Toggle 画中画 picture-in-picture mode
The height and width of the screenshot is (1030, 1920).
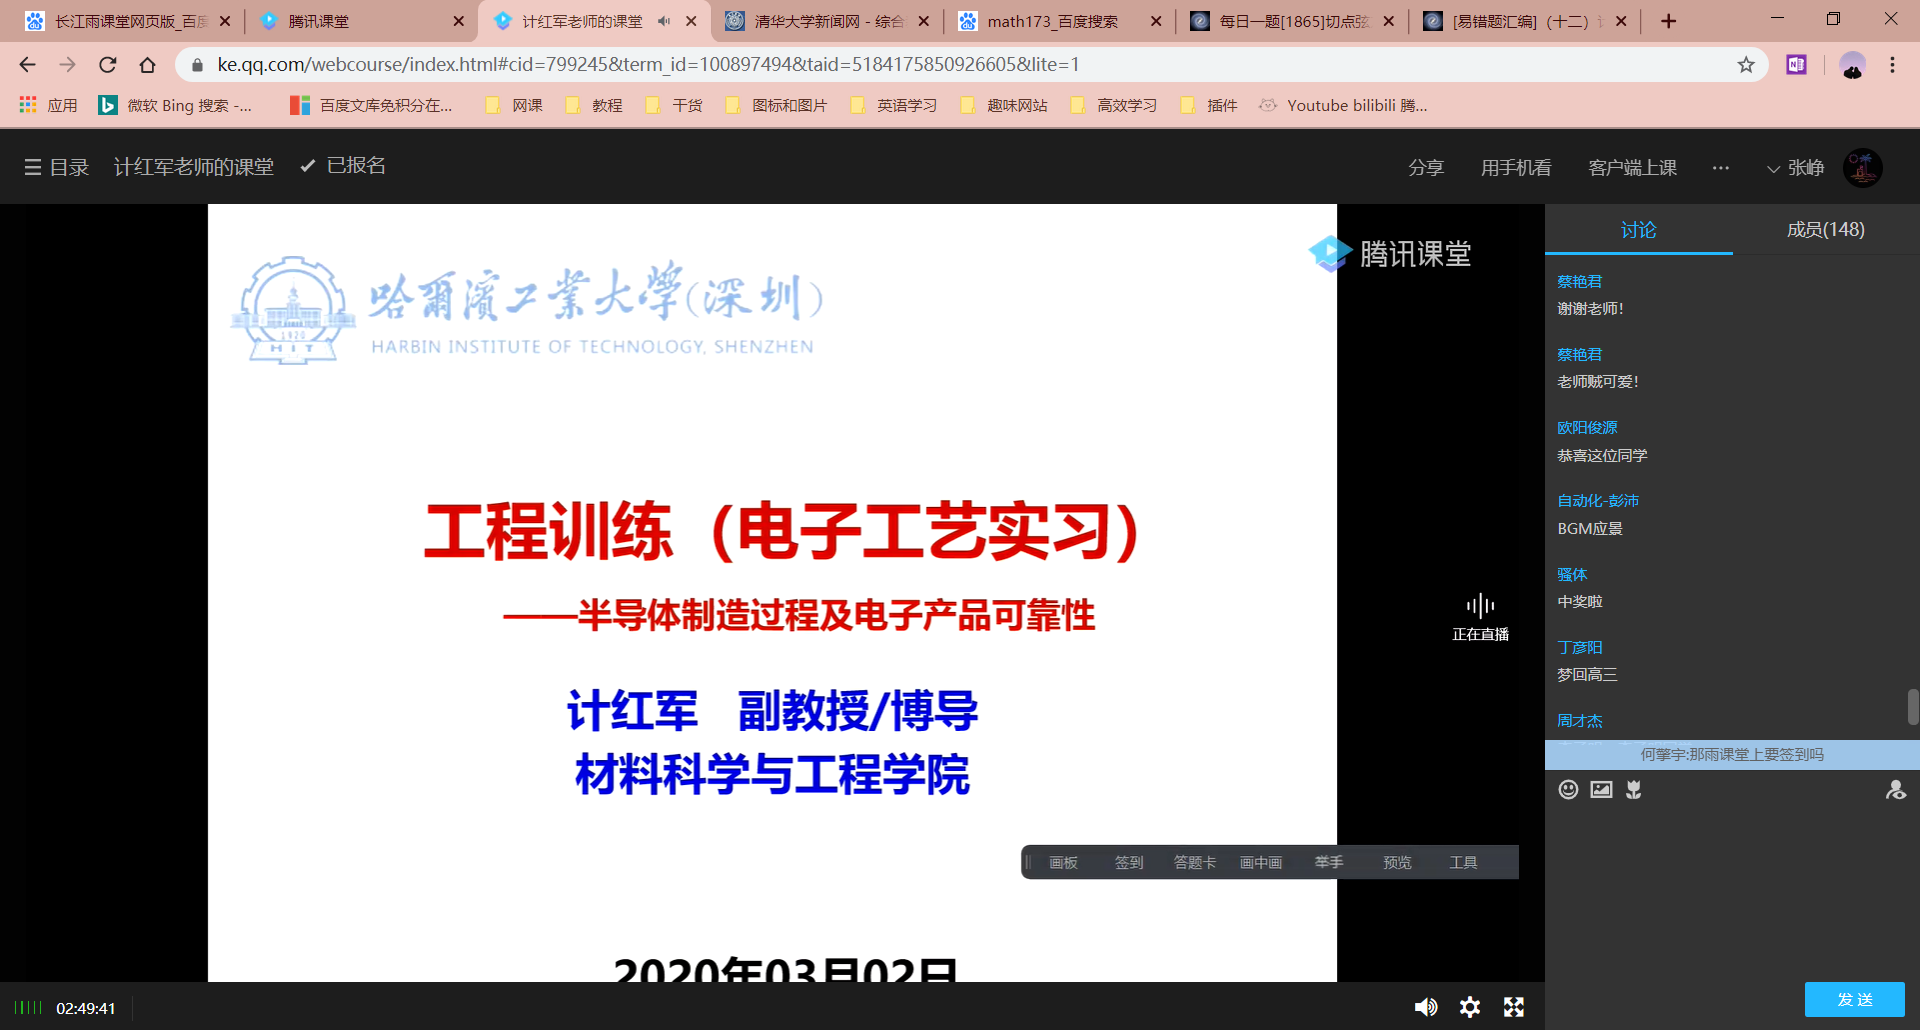click(1261, 861)
